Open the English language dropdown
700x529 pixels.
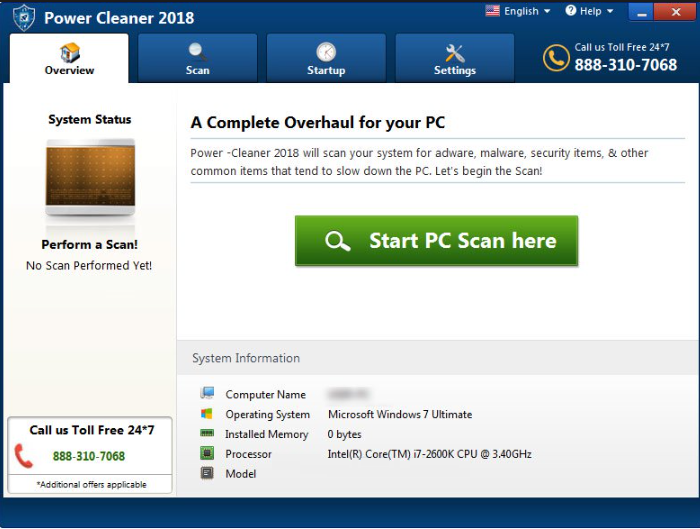[x=518, y=11]
